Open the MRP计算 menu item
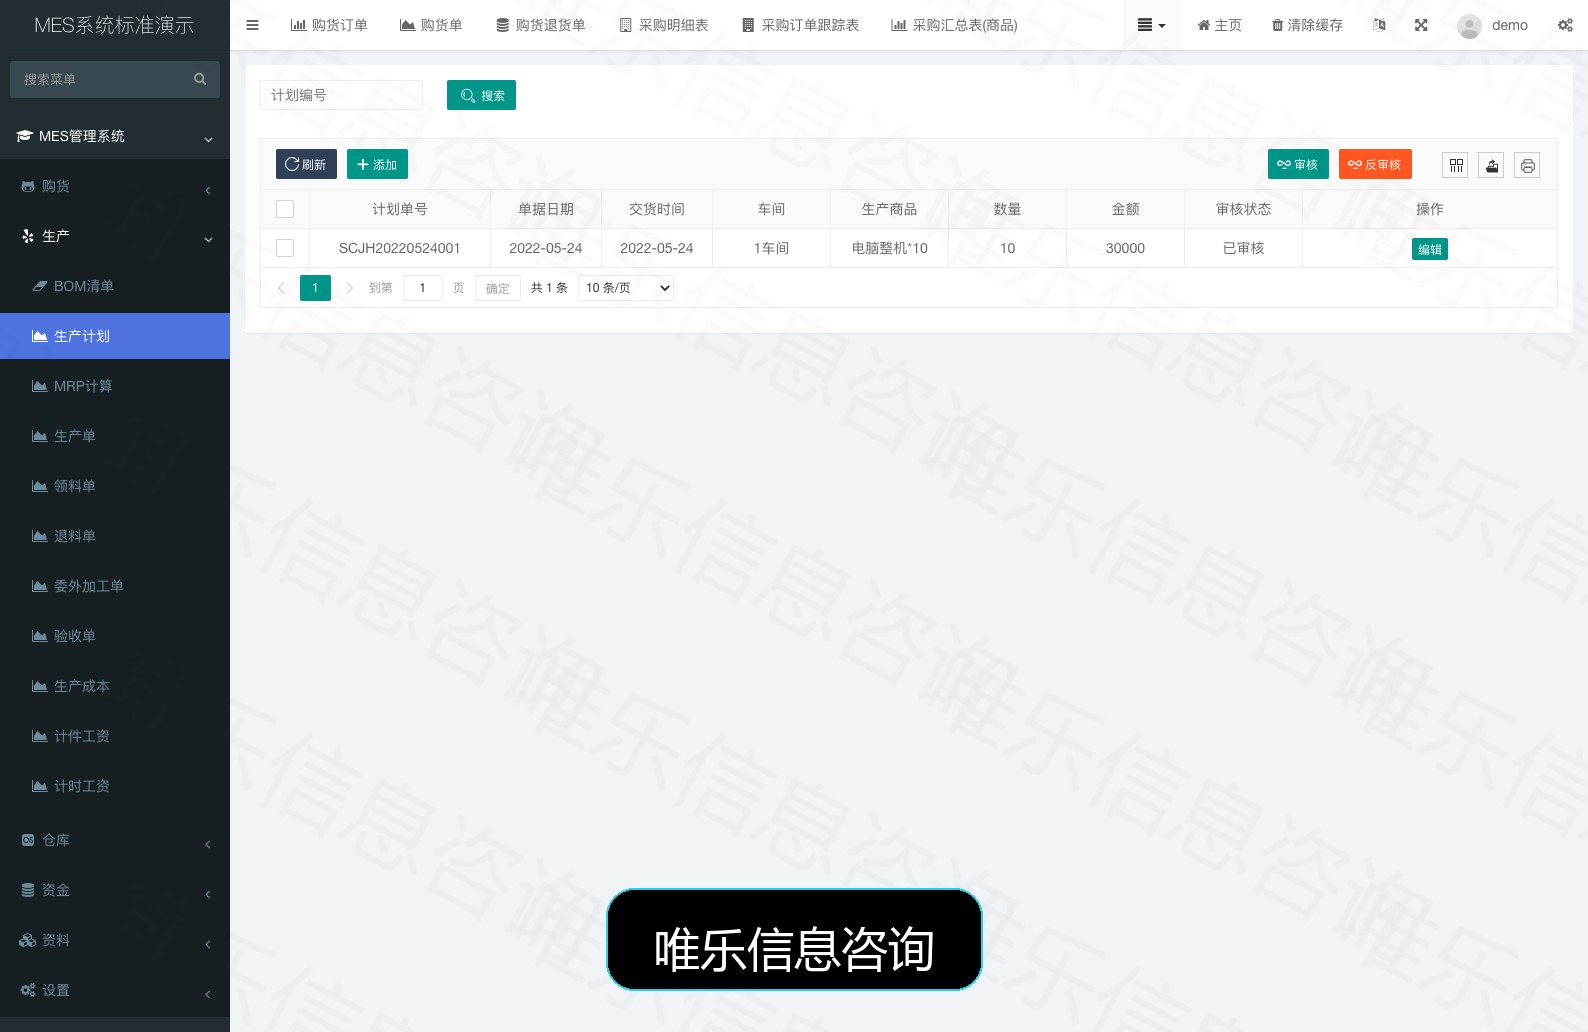This screenshot has width=1588, height=1032. tap(115, 386)
